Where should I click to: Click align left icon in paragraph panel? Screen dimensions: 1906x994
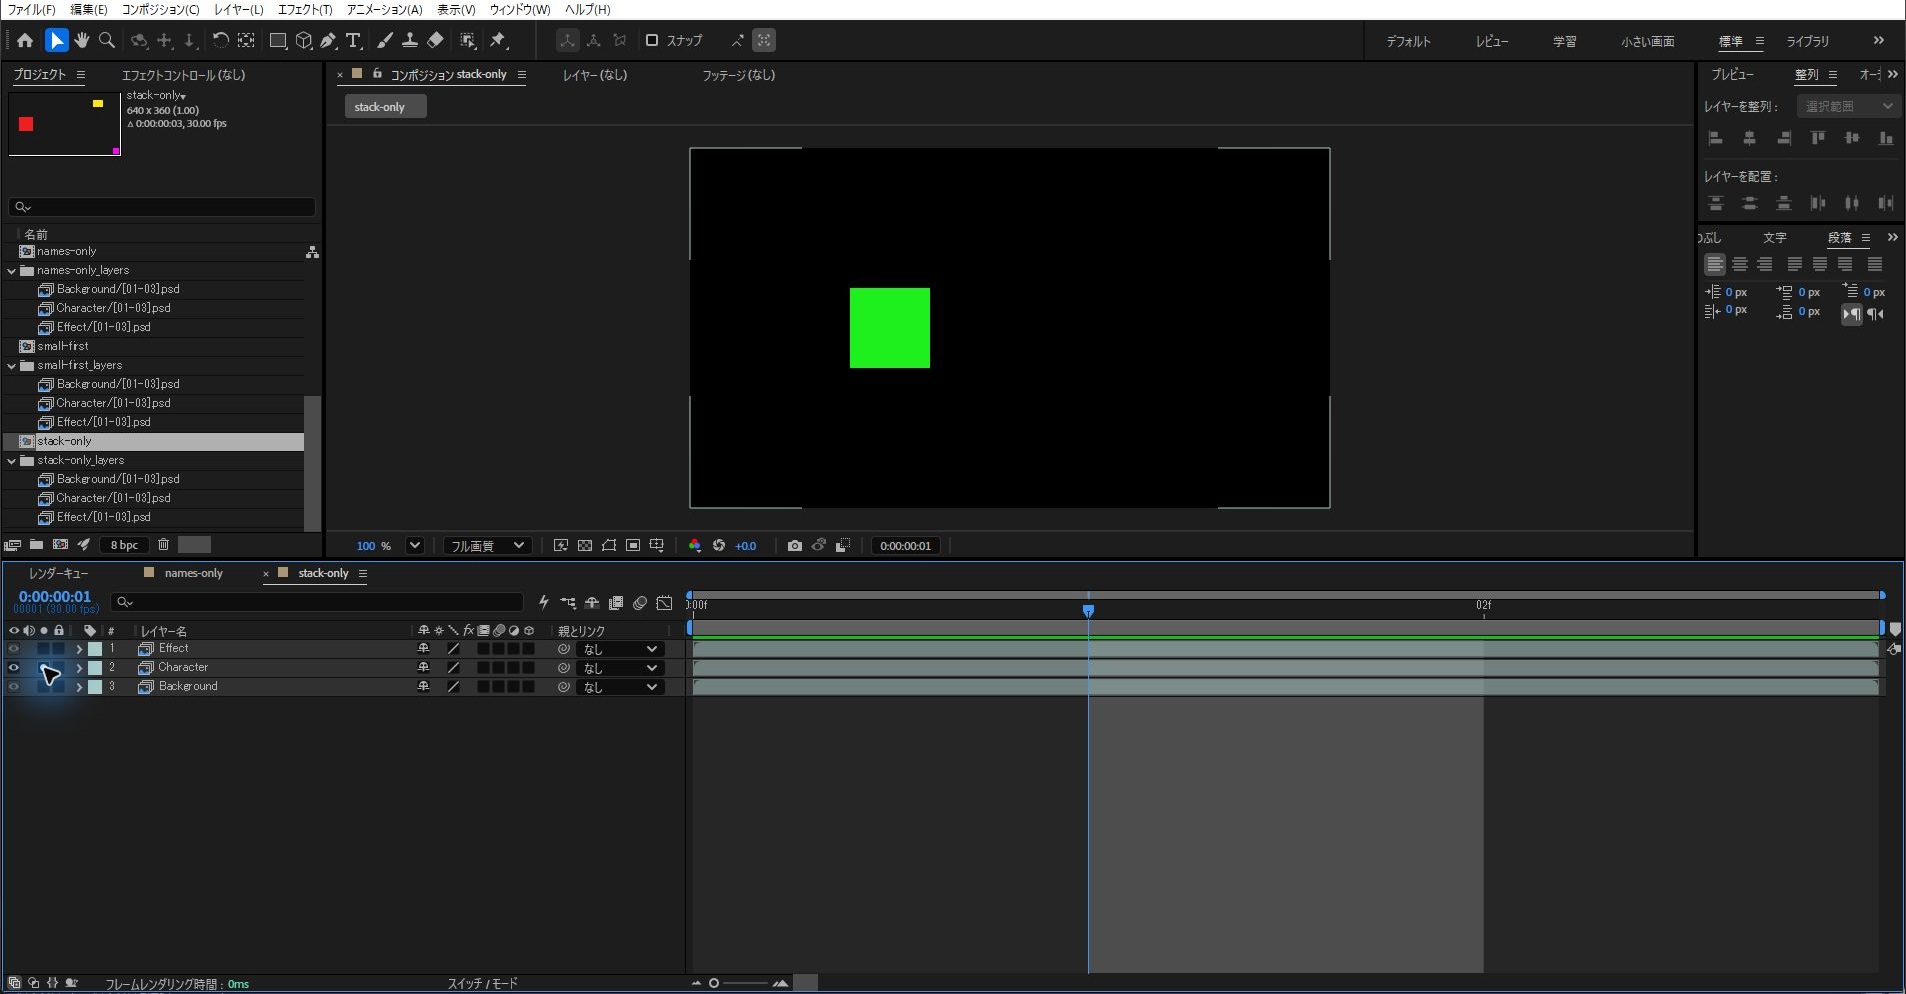1715,265
